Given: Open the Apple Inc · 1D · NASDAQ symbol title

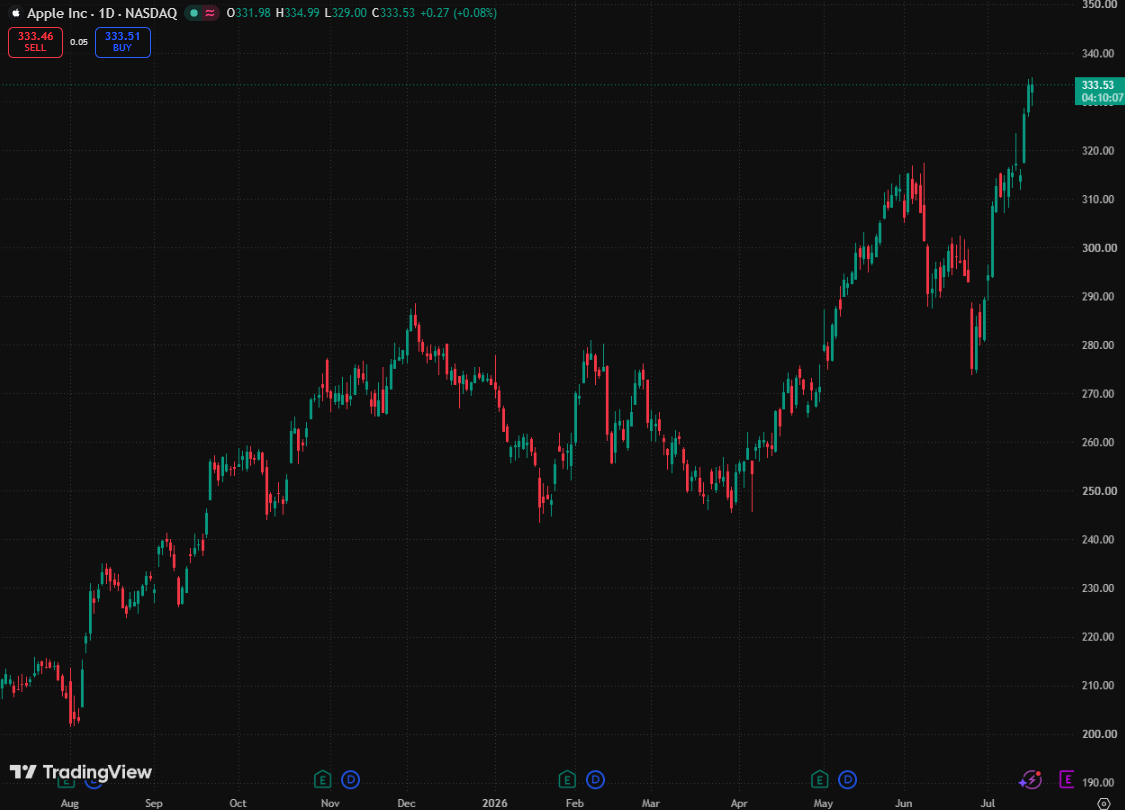Looking at the screenshot, I should click(x=102, y=13).
